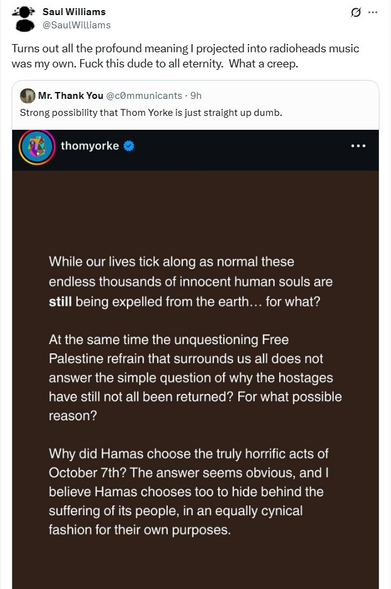
Task: Open the Instagram post's three-dot menu
Action: [358, 146]
